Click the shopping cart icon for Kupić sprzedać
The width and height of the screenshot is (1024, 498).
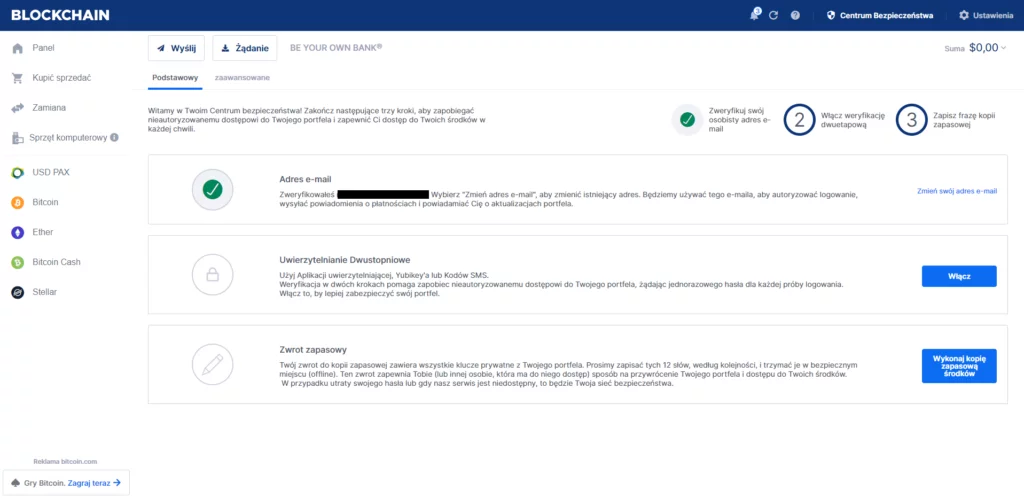(18, 78)
